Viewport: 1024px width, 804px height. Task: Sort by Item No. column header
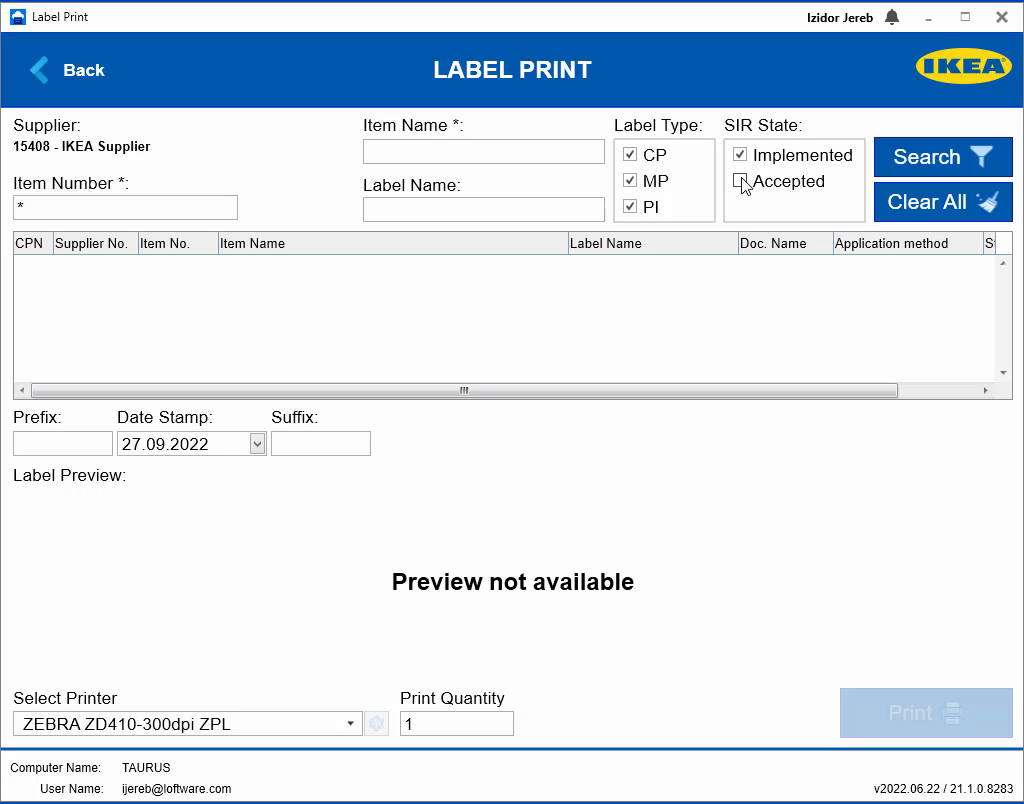tap(178, 244)
